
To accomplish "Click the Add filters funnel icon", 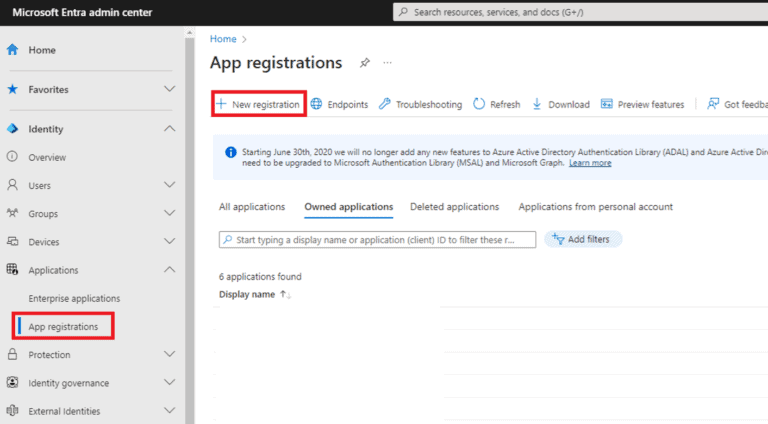I will point(558,239).
